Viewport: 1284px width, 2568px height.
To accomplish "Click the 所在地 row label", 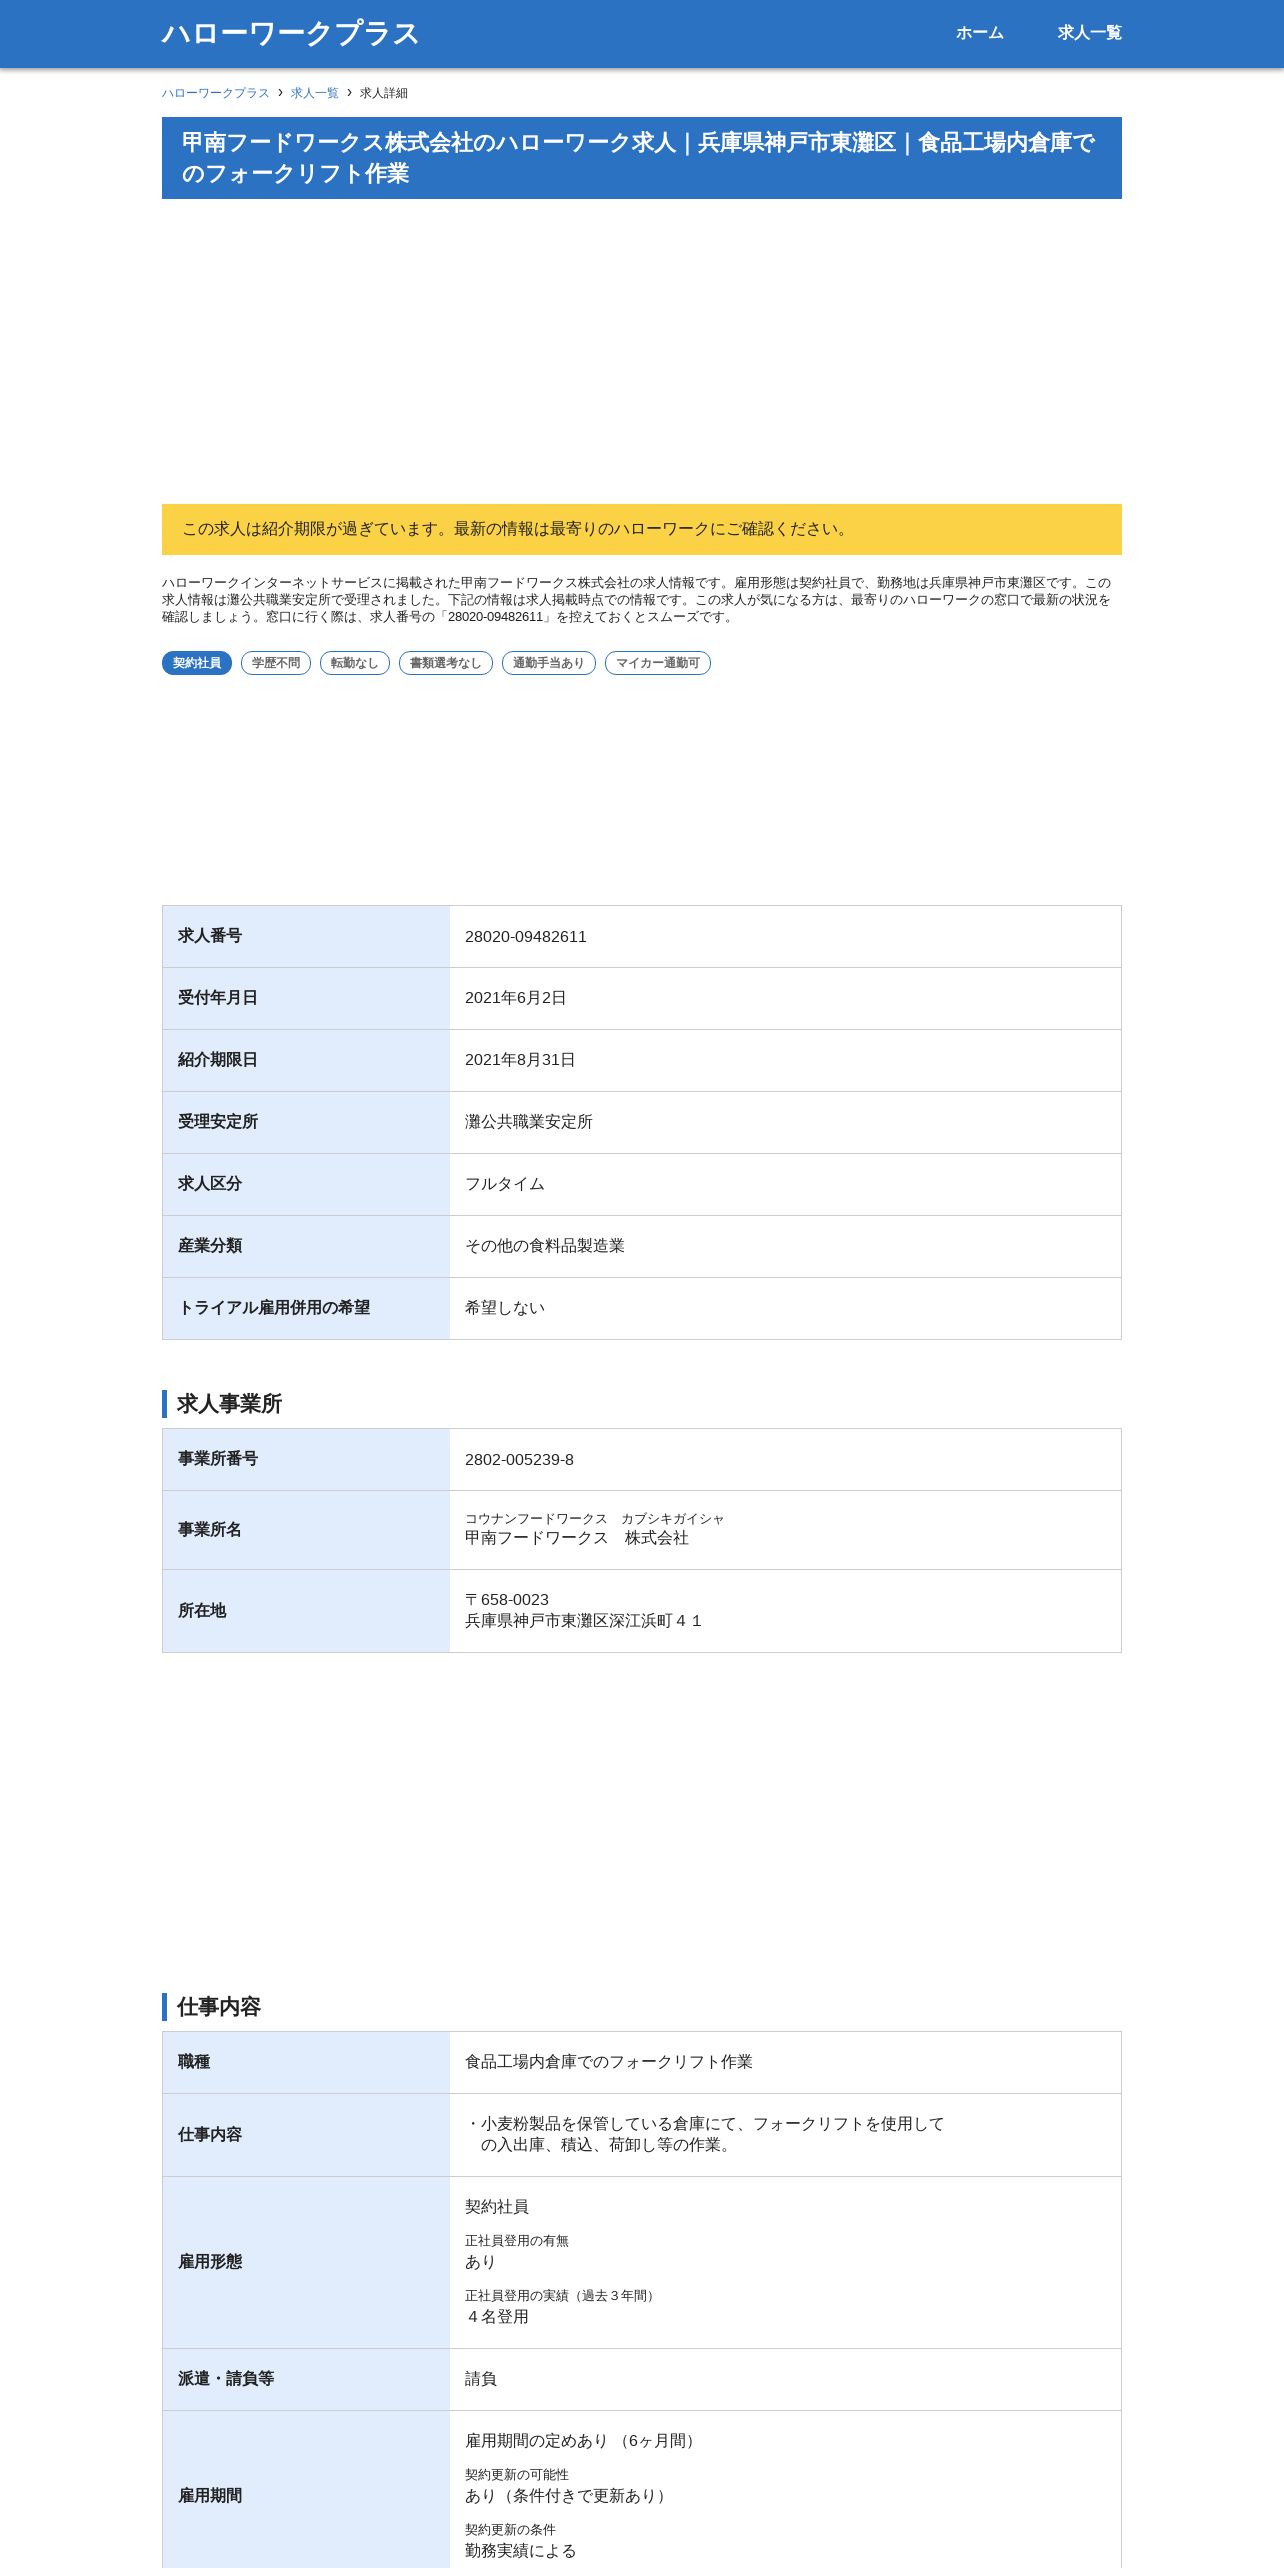I will (x=202, y=1611).
